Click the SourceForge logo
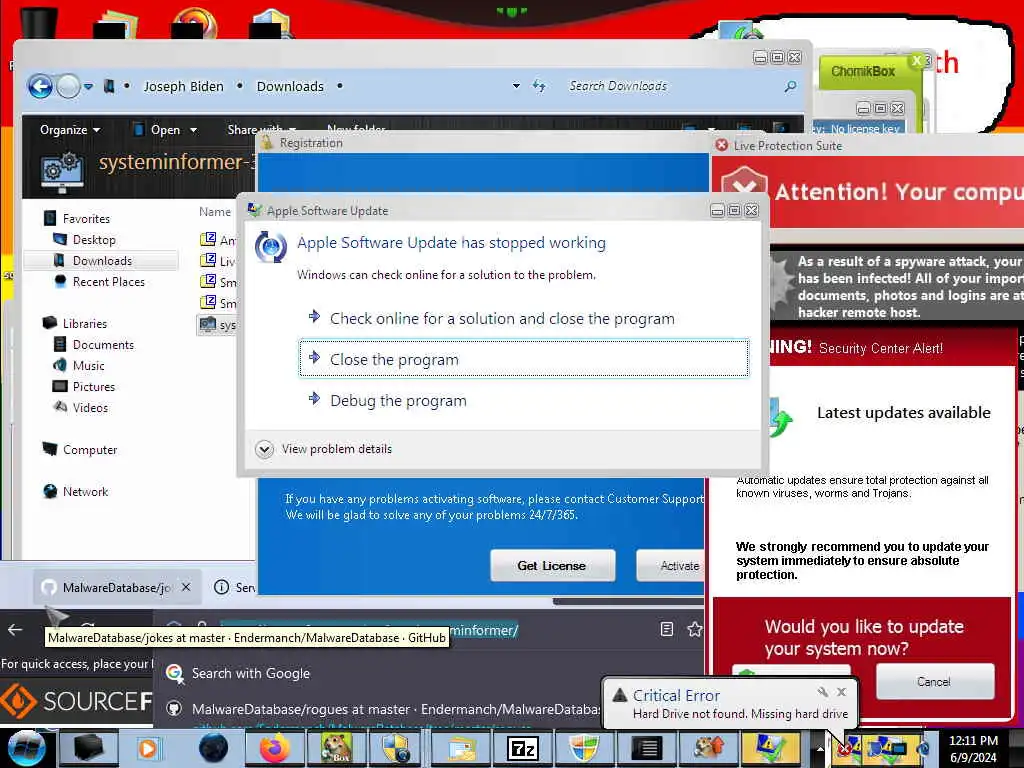Viewport: 1024px width, 768px height. click(76, 701)
